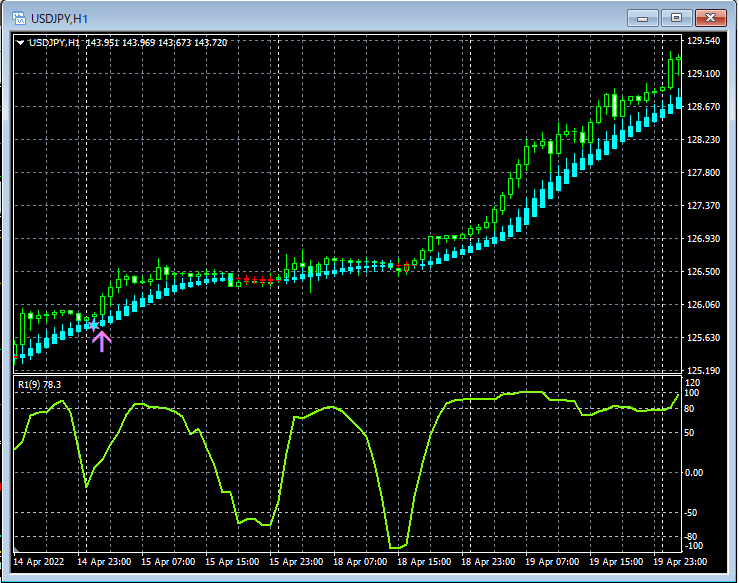Click the 126.060 price scale label
The image size is (739, 583).
pos(704,304)
